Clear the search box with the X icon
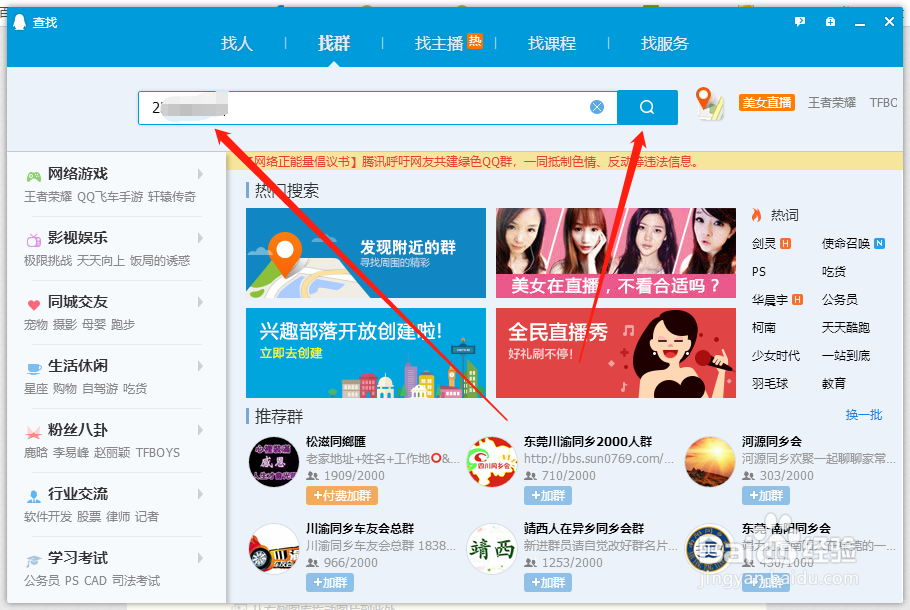 [597, 107]
